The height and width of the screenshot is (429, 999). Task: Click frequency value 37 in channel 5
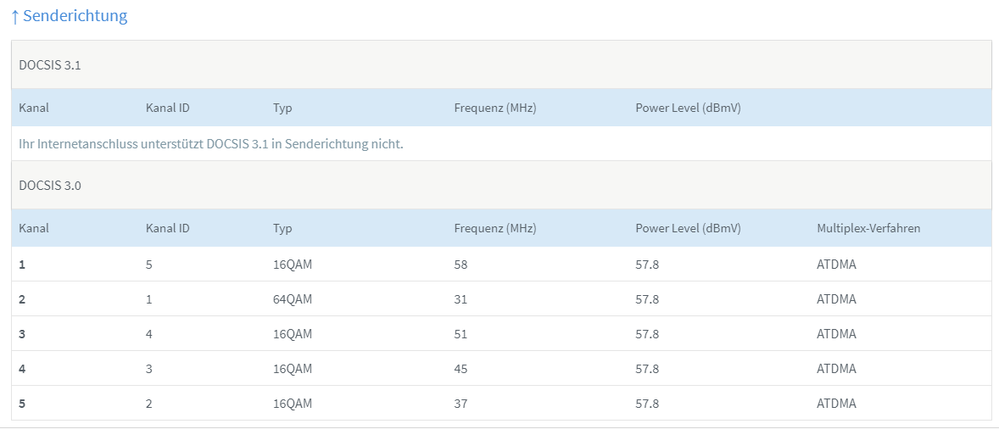pyautogui.click(x=461, y=403)
